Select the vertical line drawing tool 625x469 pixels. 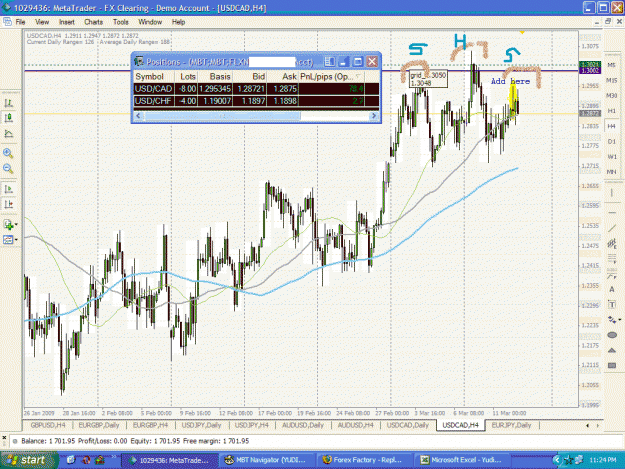click(x=612, y=193)
